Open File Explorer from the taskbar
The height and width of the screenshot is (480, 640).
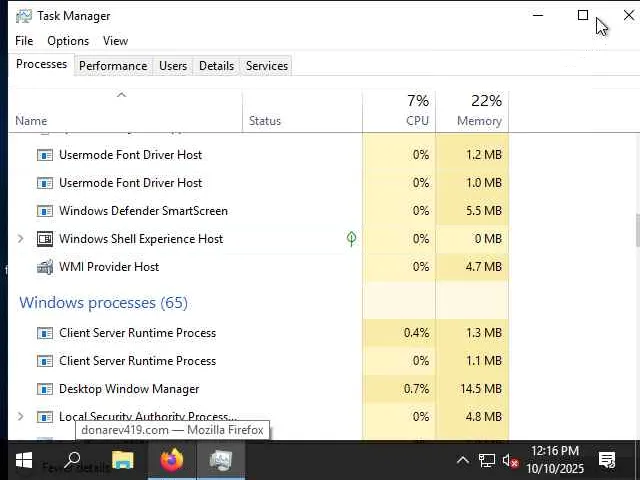122,460
